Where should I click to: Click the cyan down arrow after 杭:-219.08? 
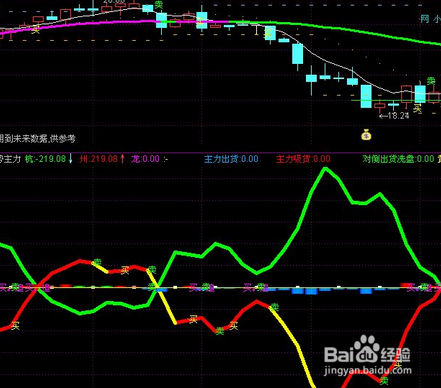(70, 159)
